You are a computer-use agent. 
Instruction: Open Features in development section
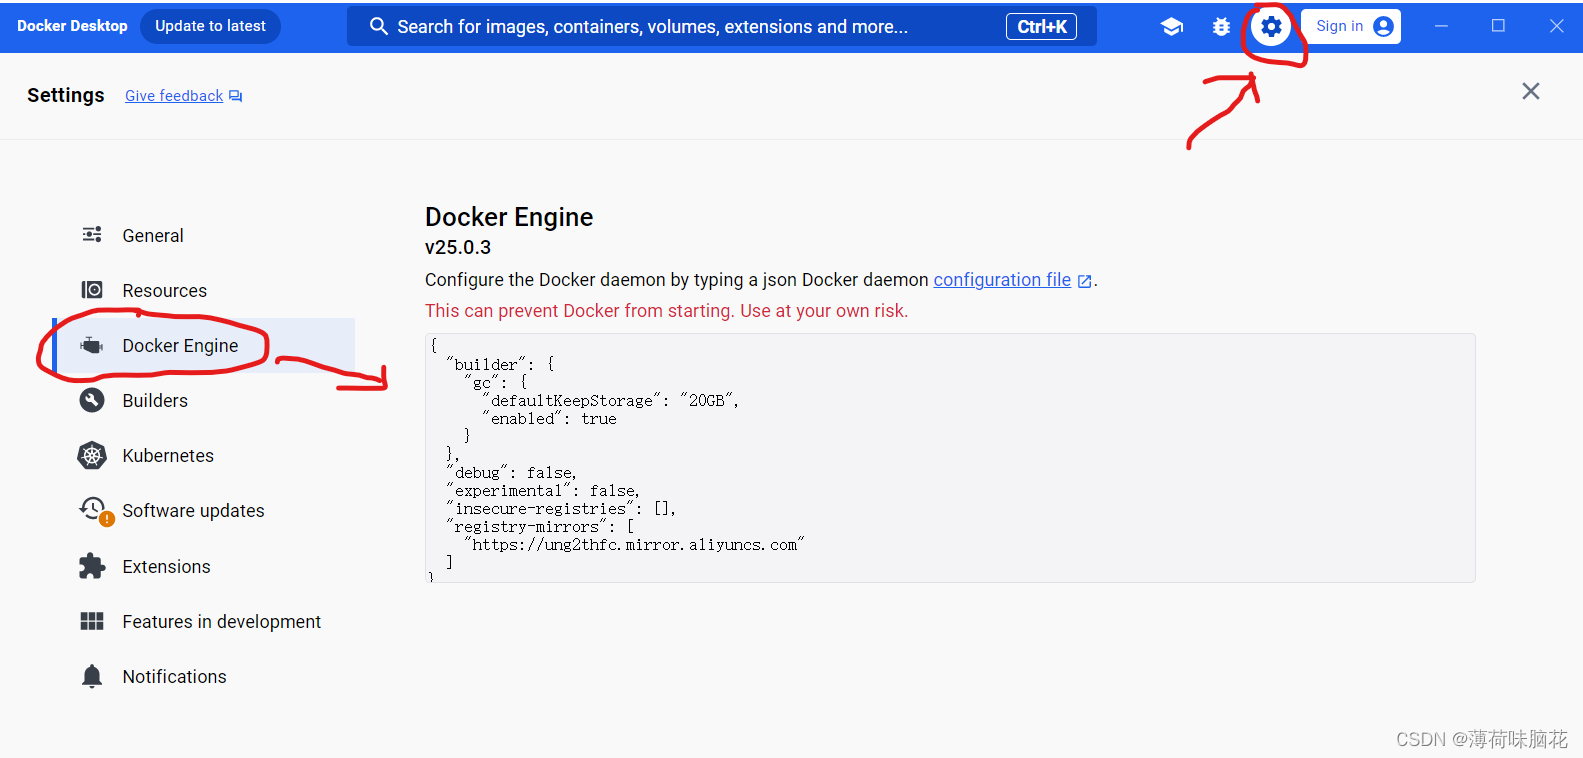point(205,621)
